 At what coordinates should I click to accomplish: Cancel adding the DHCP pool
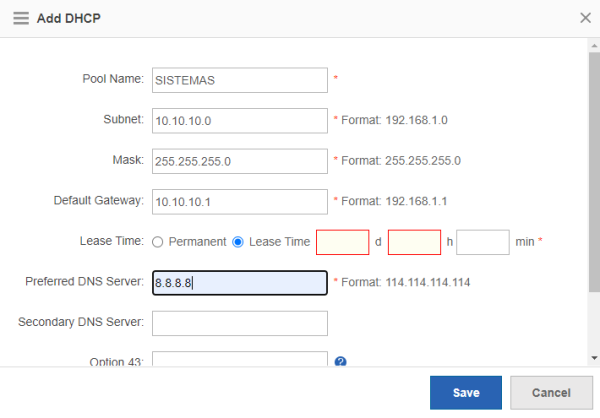click(x=551, y=393)
